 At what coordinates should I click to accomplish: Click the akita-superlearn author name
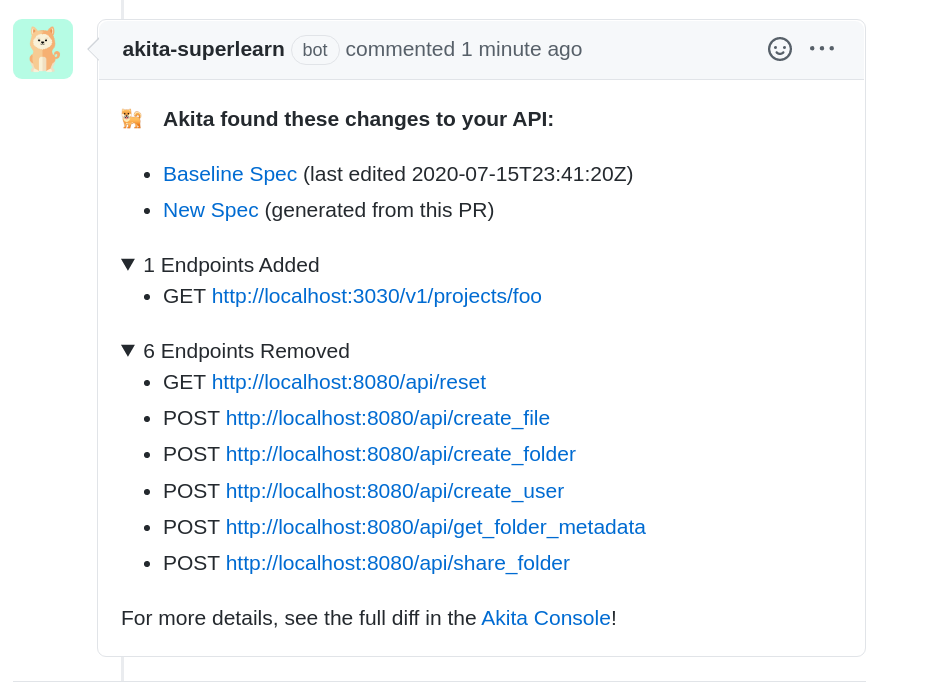pyautogui.click(x=203, y=49)
